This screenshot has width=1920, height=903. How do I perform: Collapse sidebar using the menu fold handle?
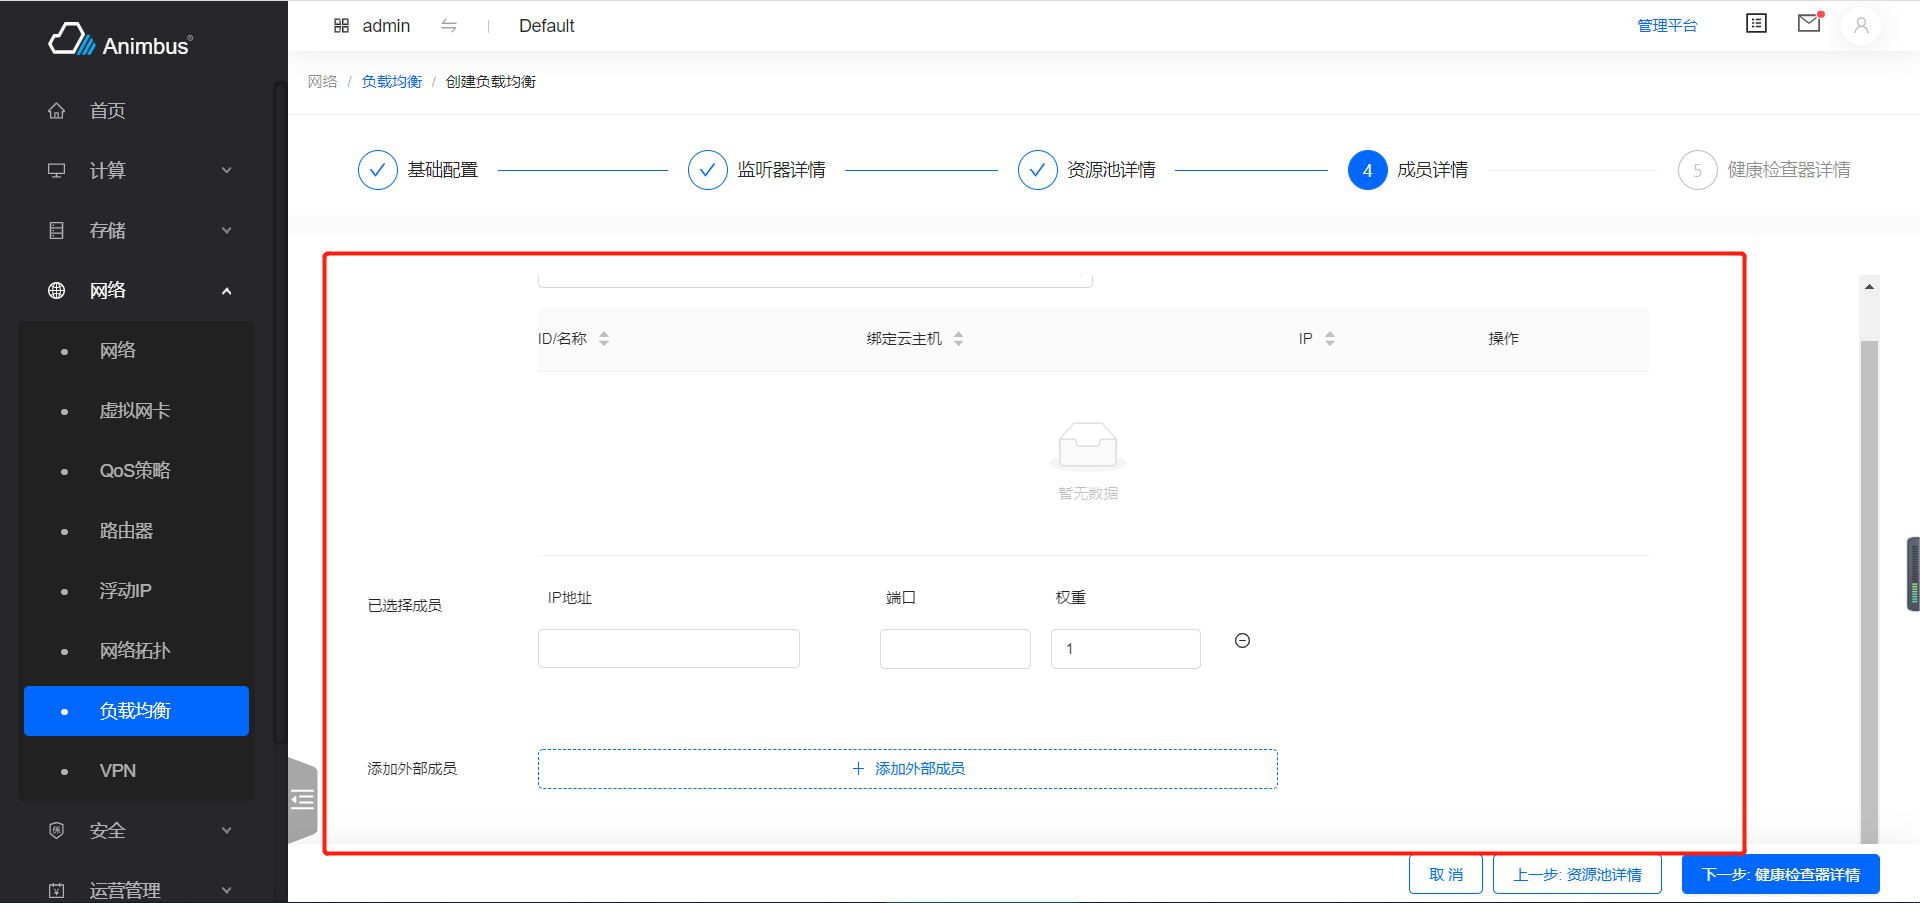tap(302, 799)
